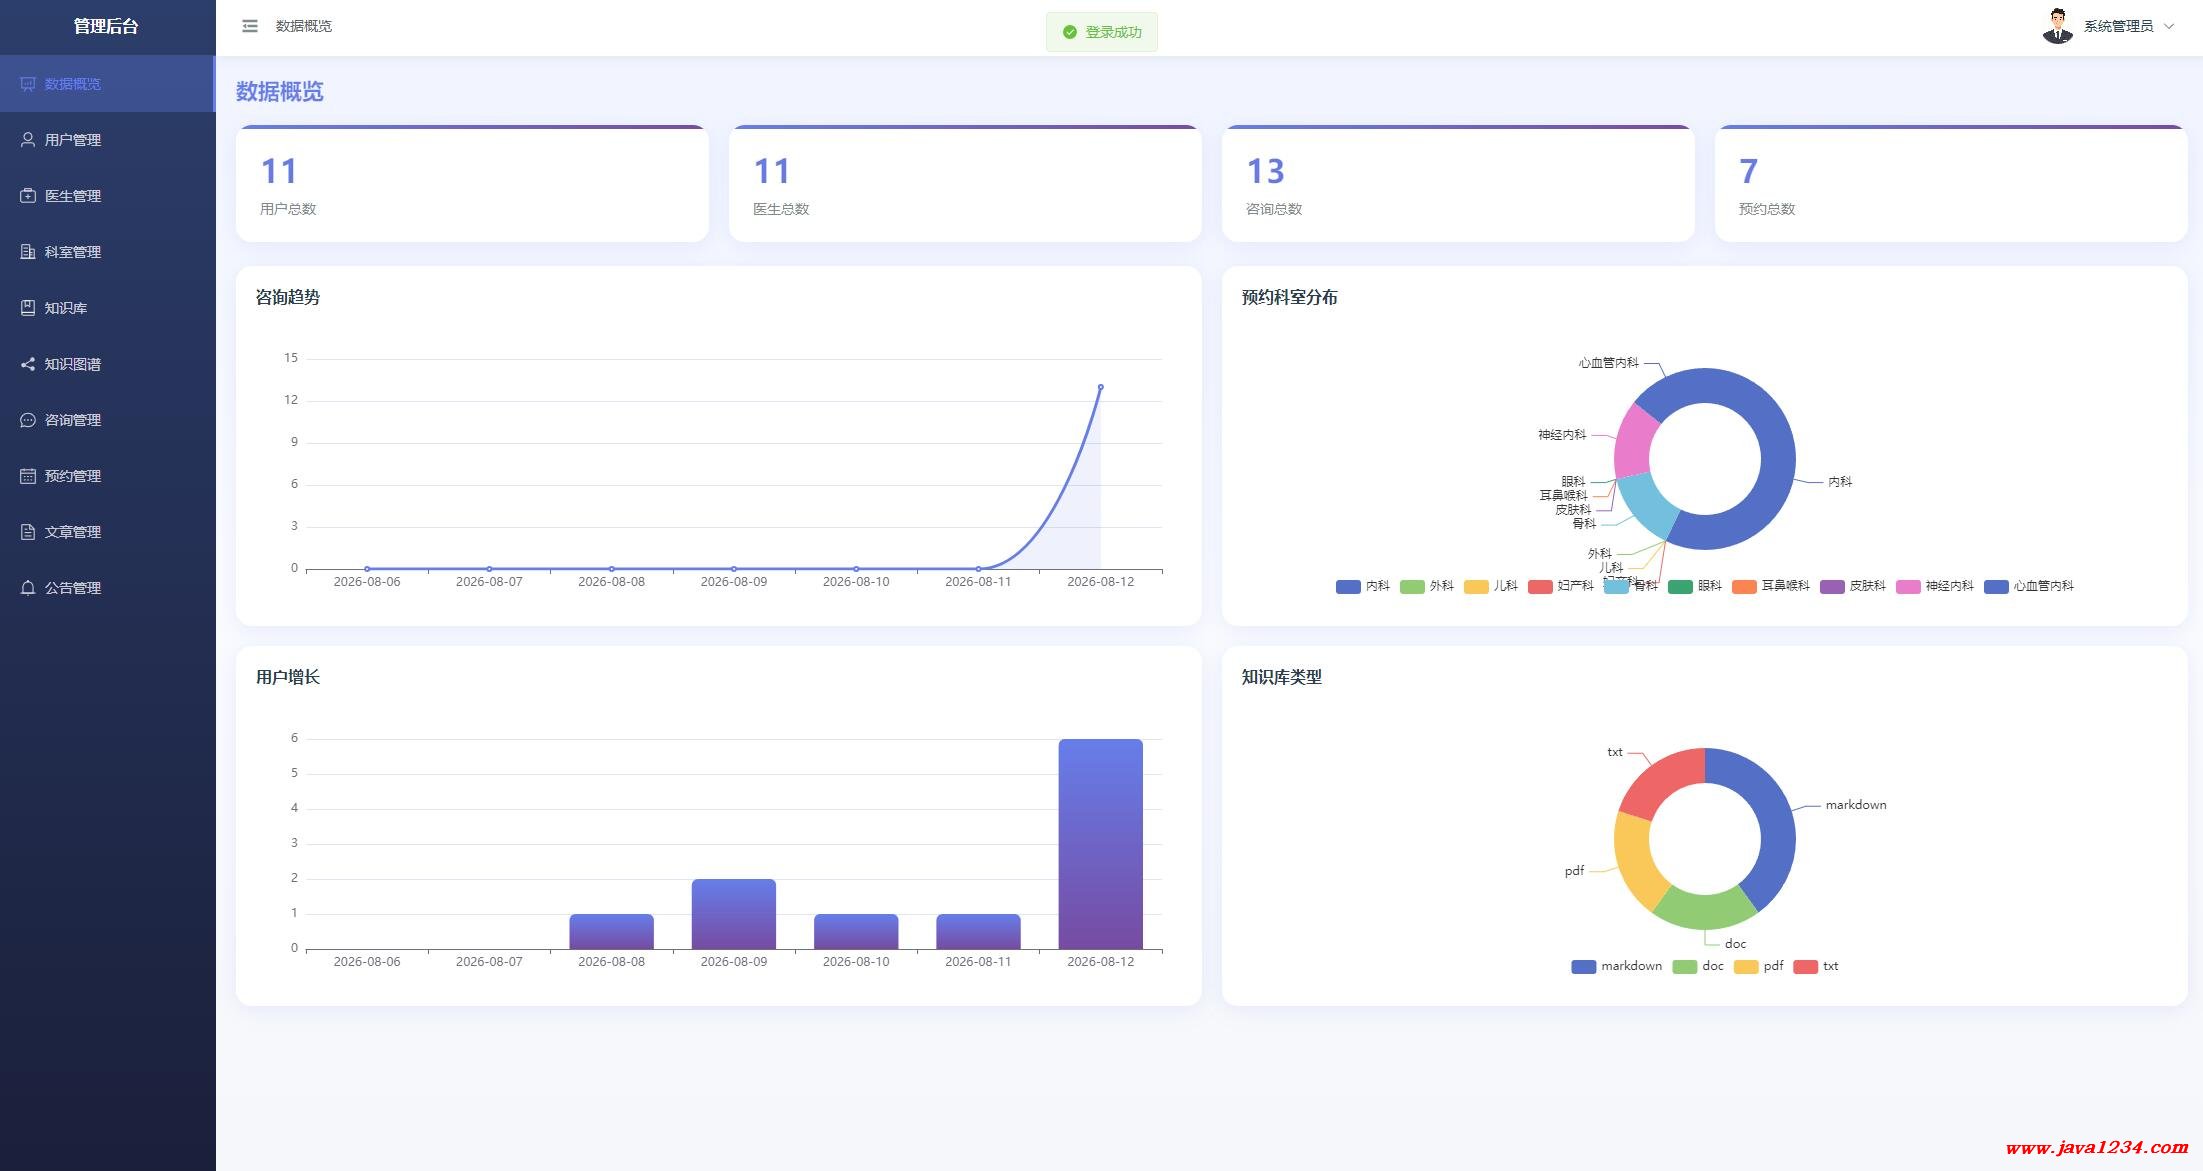Toggle 内科 legend in department chart
The image size is (2203, 1171).
click(x=1362, y=586)
